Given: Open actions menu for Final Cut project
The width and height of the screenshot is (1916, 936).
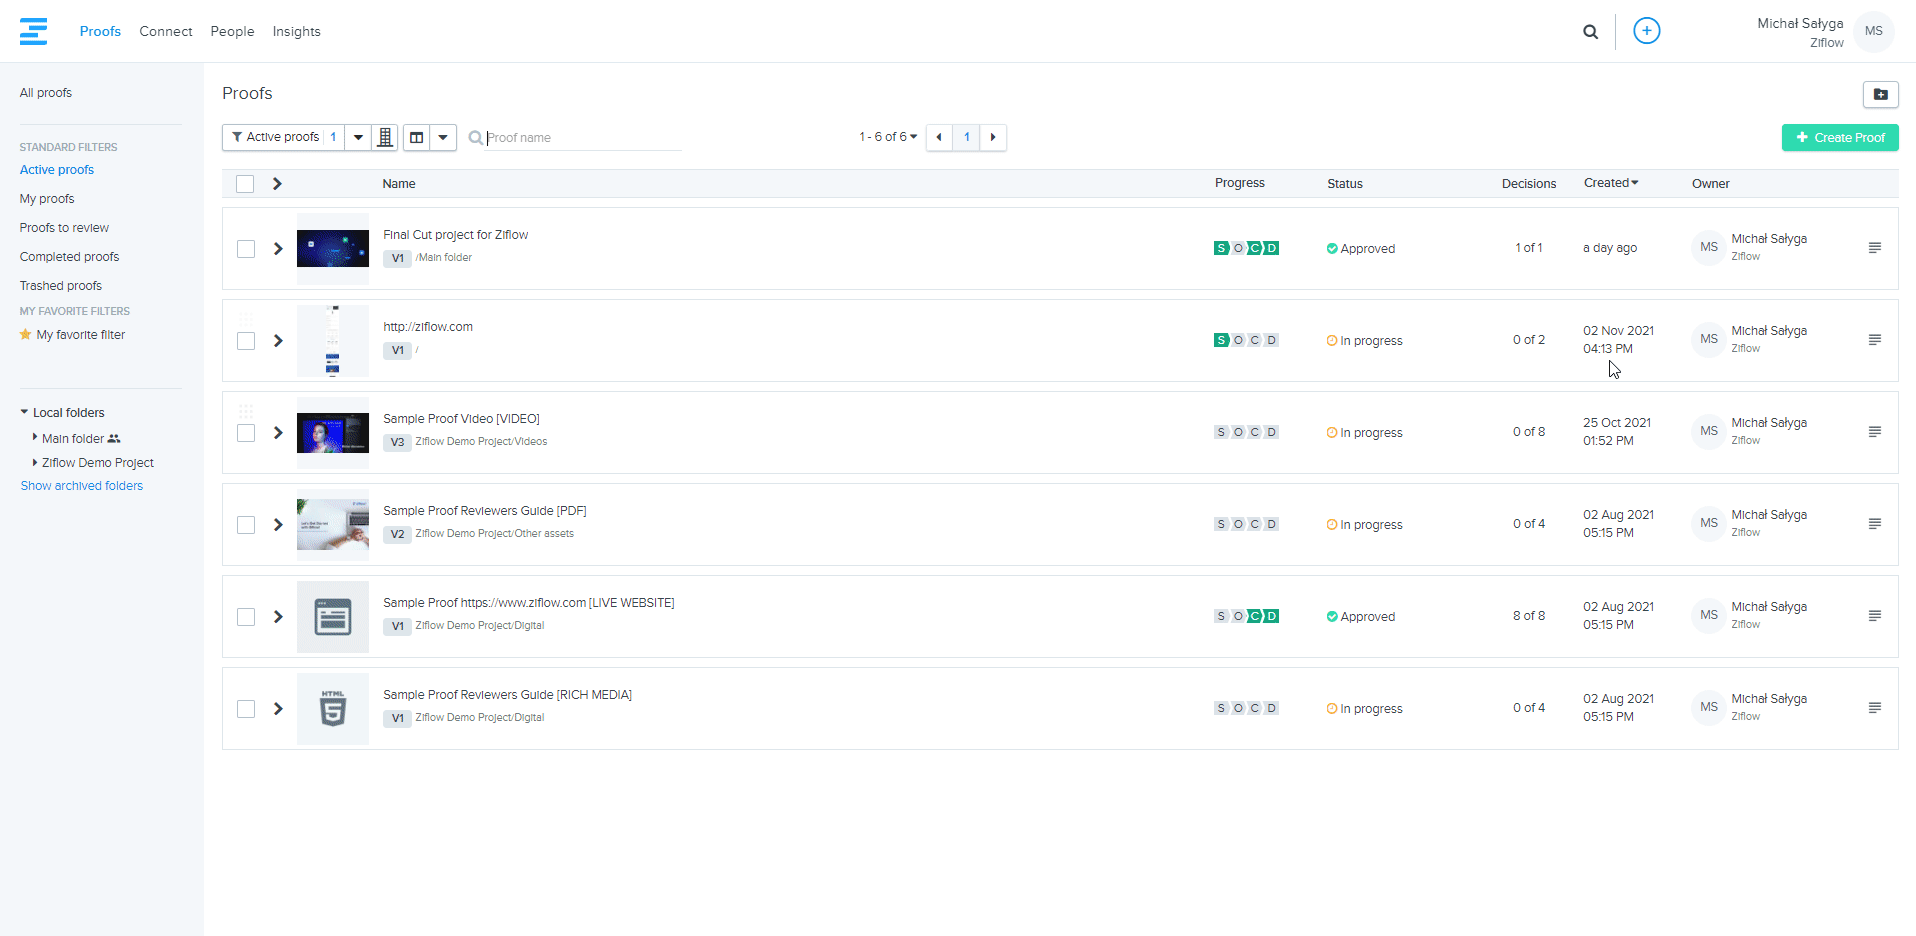Looking at the screenshot, I should (1874, 248).
